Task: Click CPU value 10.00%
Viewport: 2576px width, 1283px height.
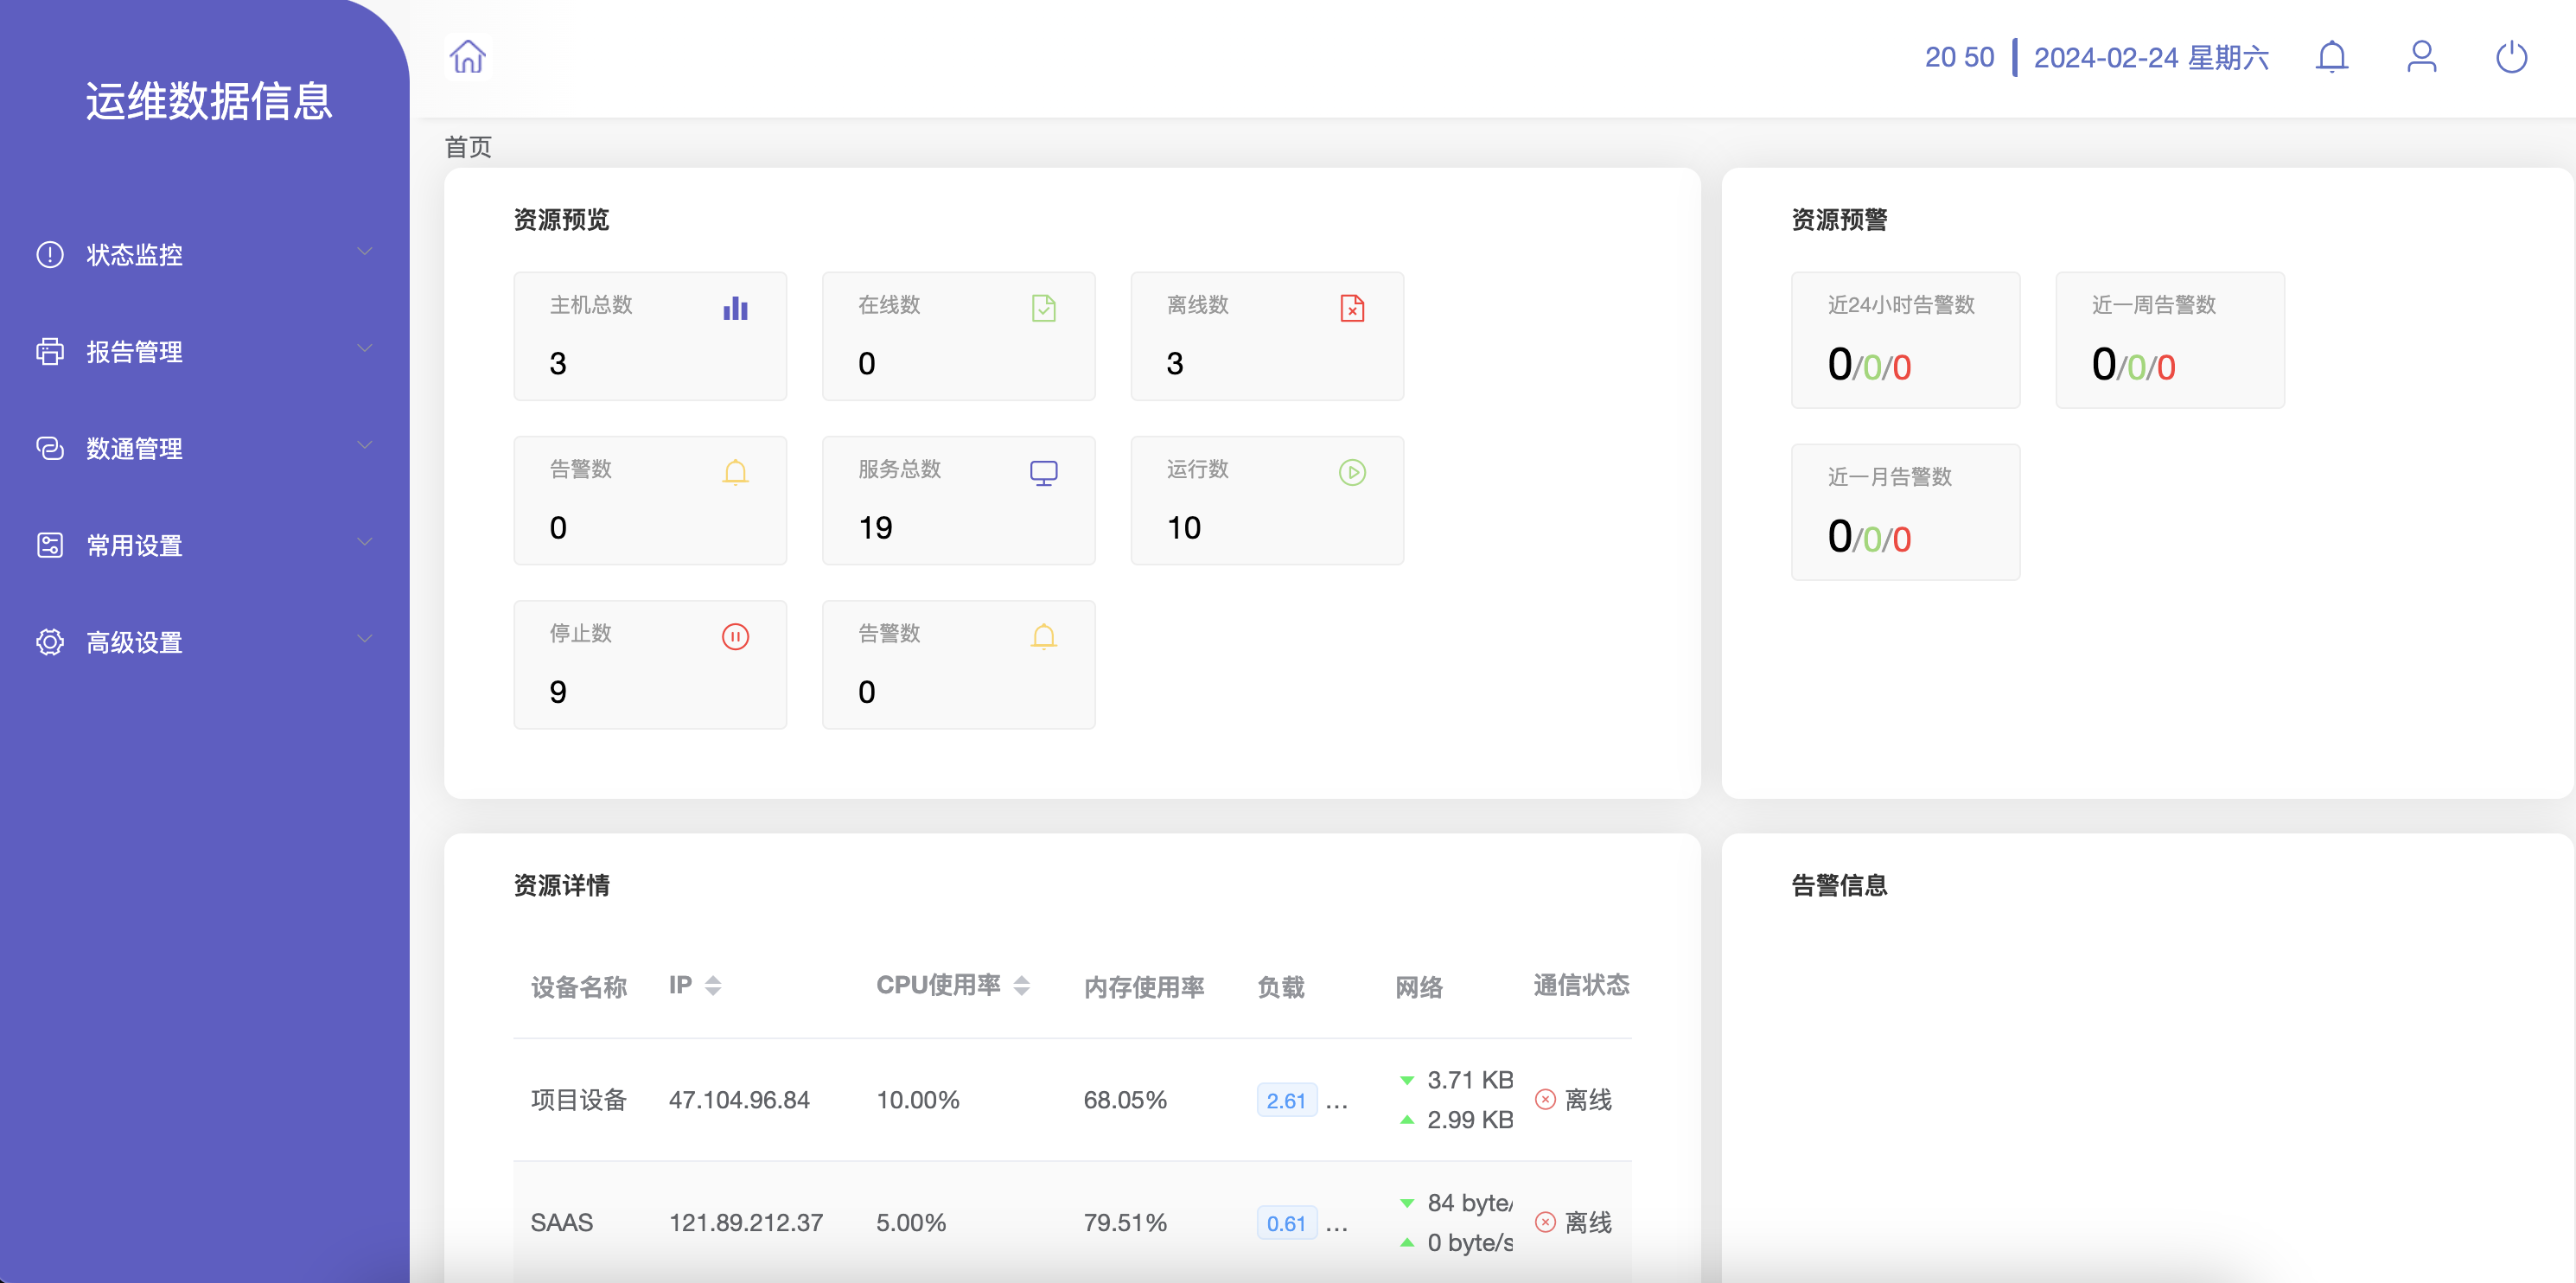Action: pos(918,1100)
